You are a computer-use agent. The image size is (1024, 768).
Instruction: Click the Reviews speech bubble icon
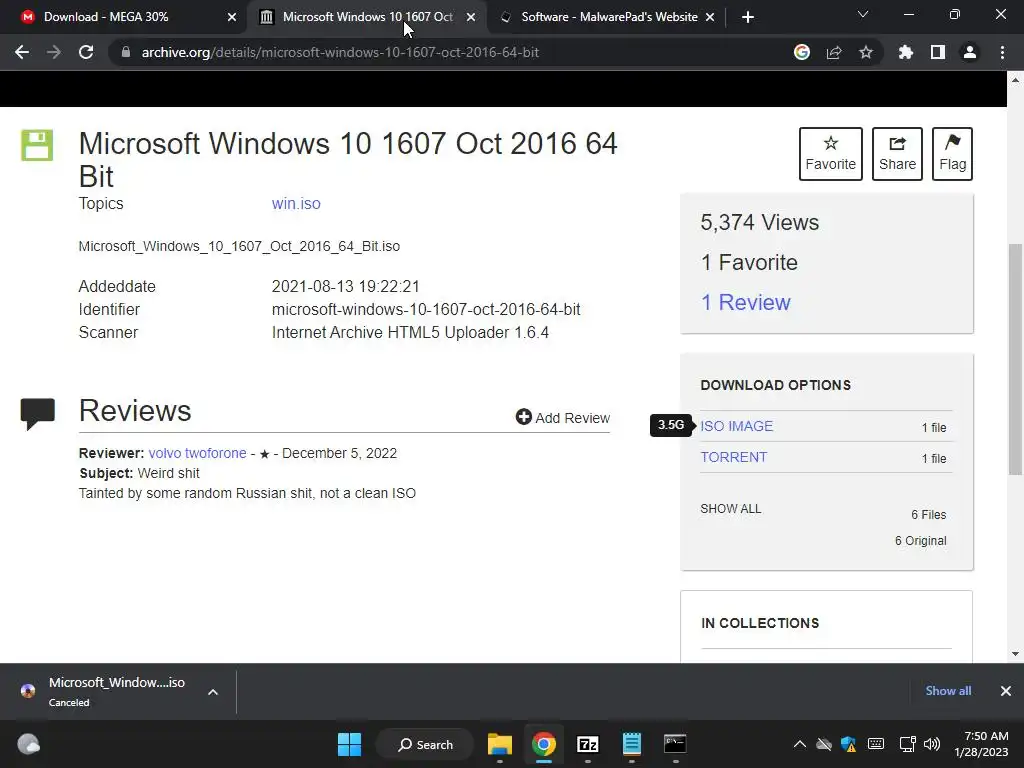pyautogui.click(x=37, y=413)
